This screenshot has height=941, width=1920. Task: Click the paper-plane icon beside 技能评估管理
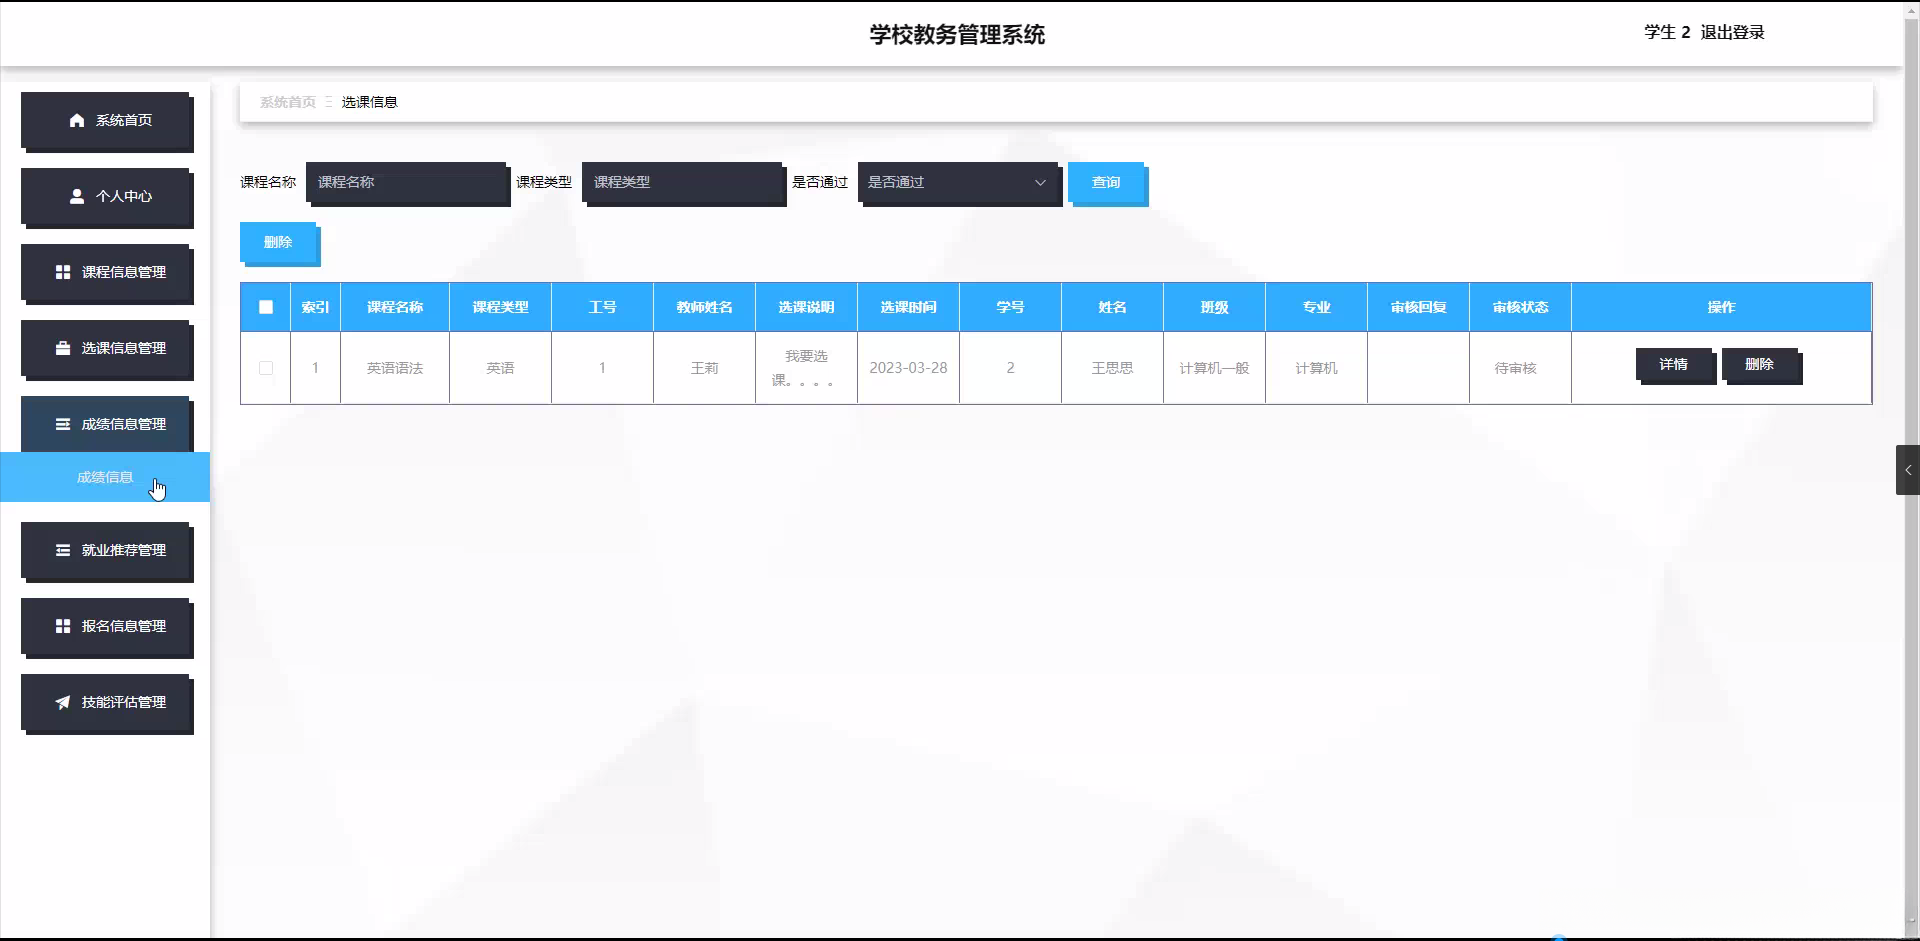tap(63, 702)
